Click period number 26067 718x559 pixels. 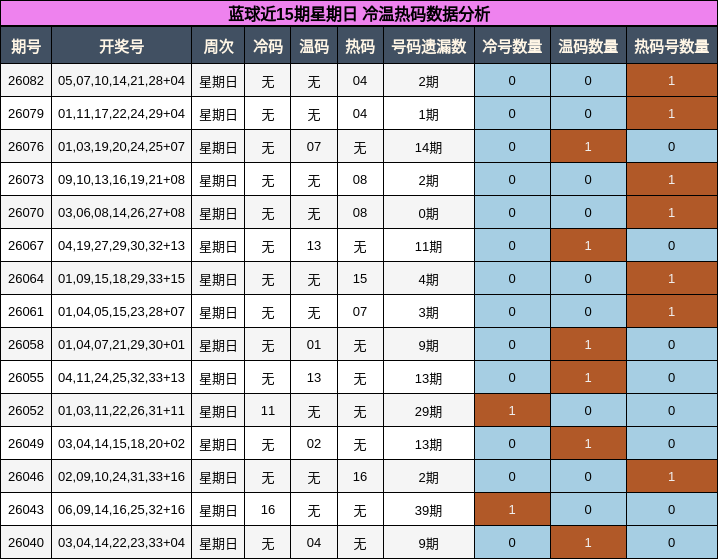pos(26,245)
